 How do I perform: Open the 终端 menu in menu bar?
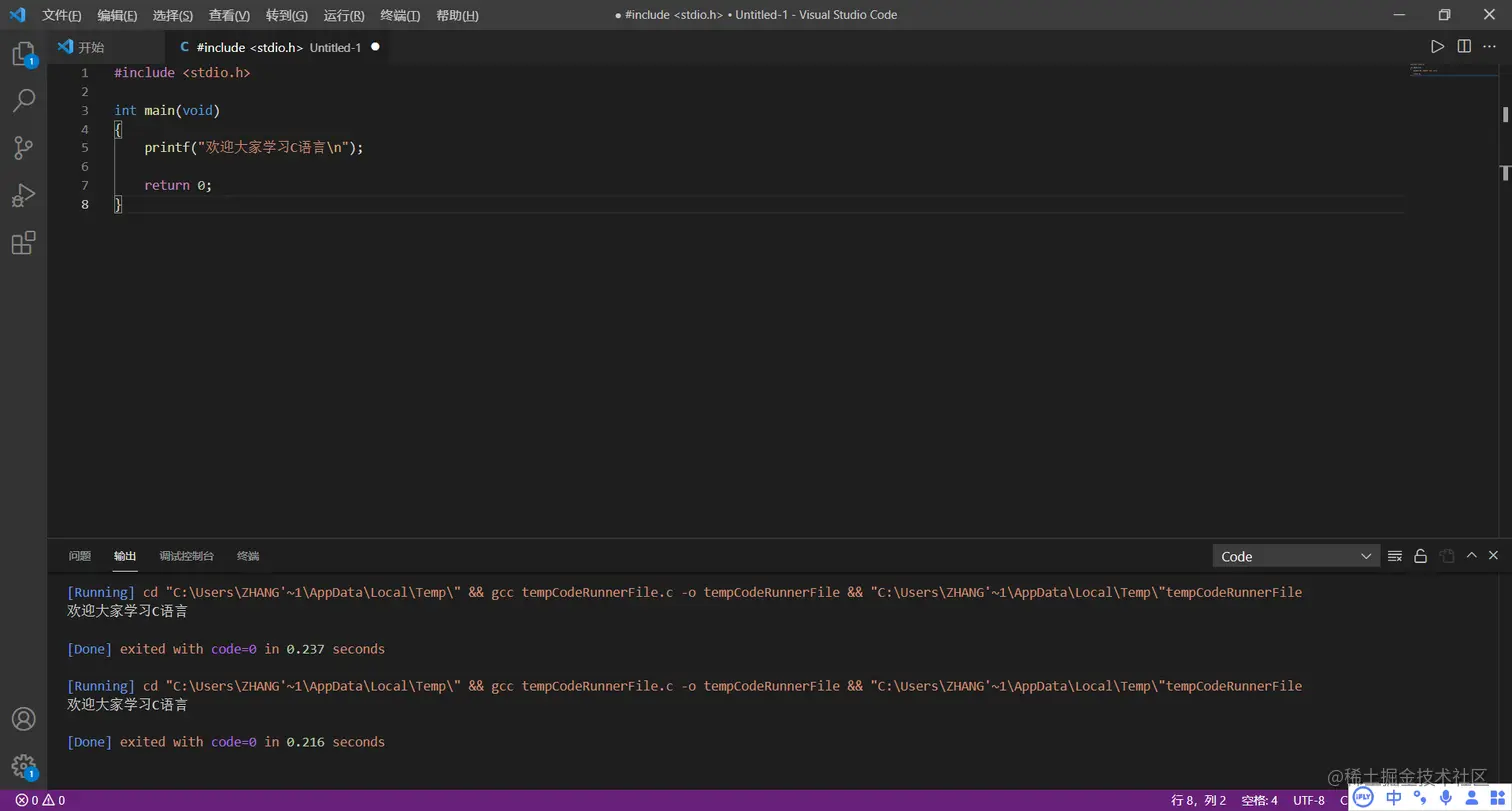click(400, 16)
